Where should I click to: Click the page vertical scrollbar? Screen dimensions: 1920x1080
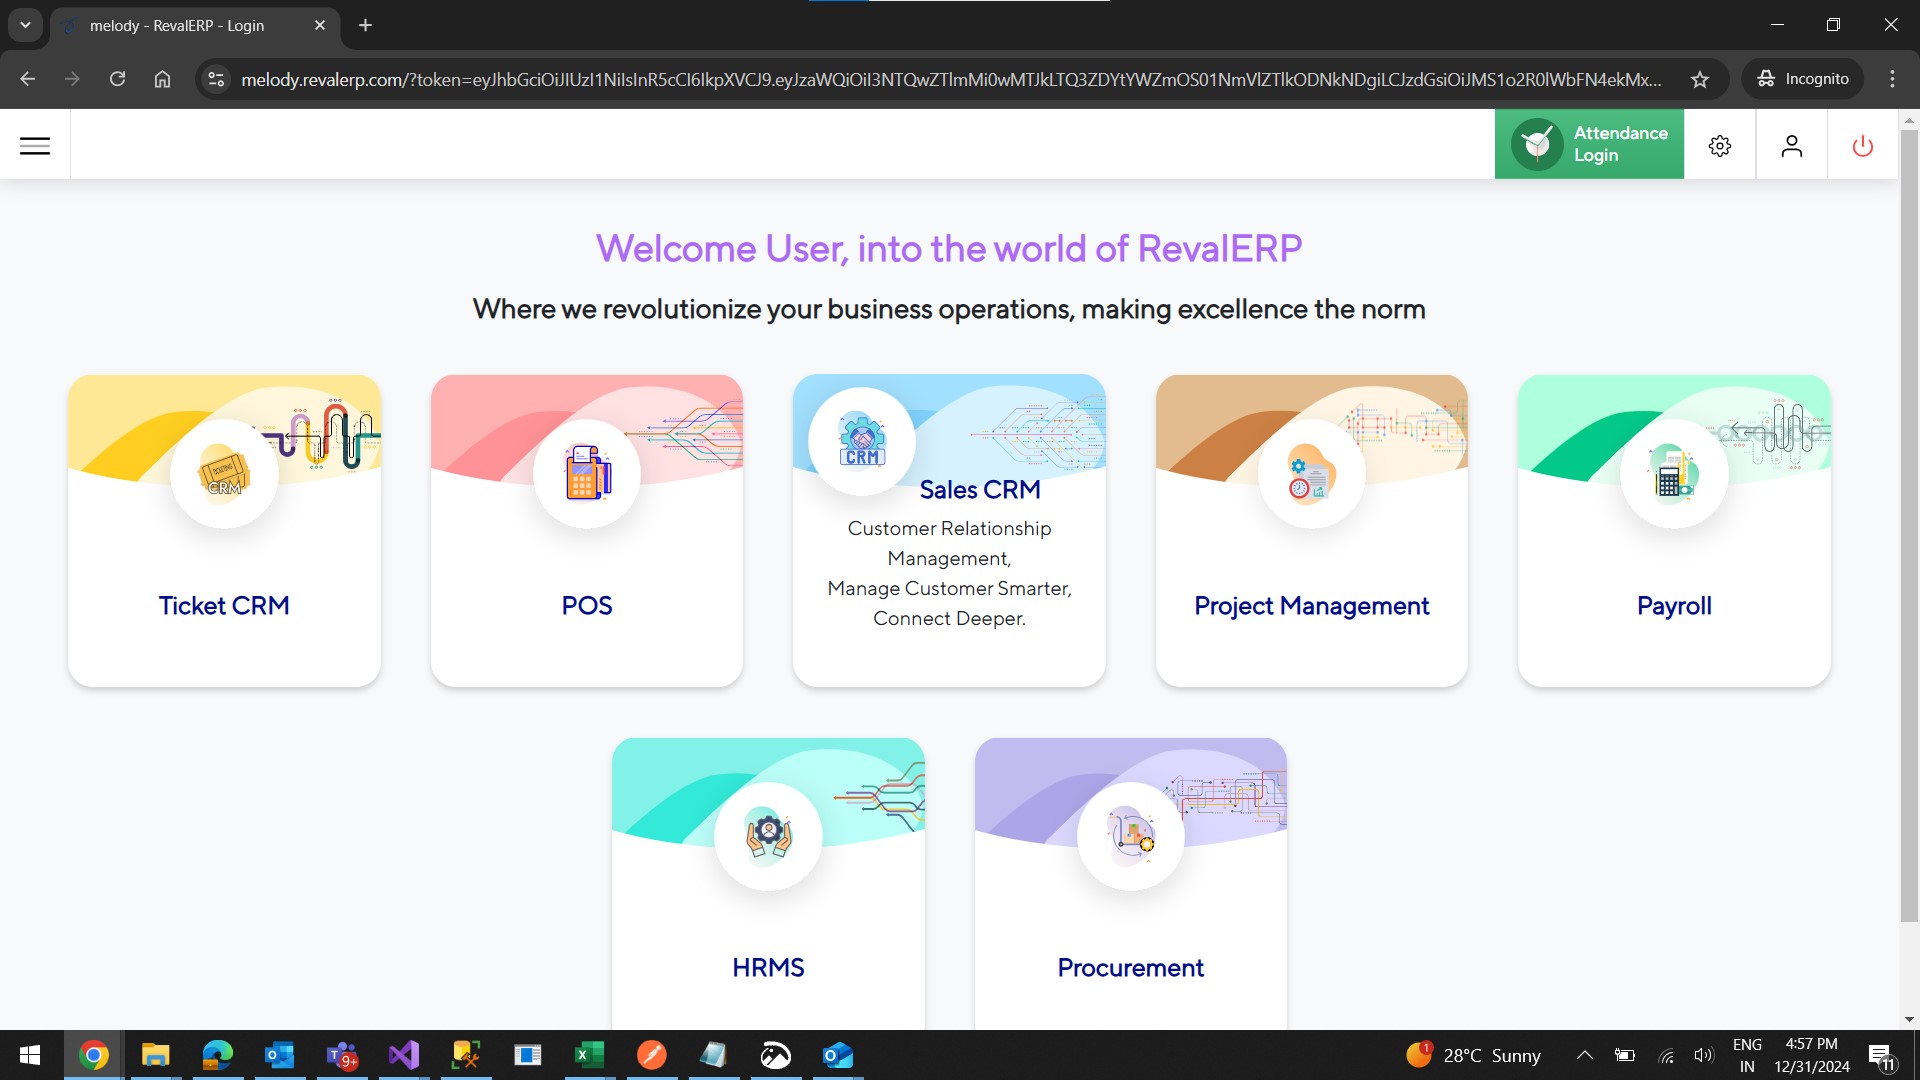pos(1908,520)
